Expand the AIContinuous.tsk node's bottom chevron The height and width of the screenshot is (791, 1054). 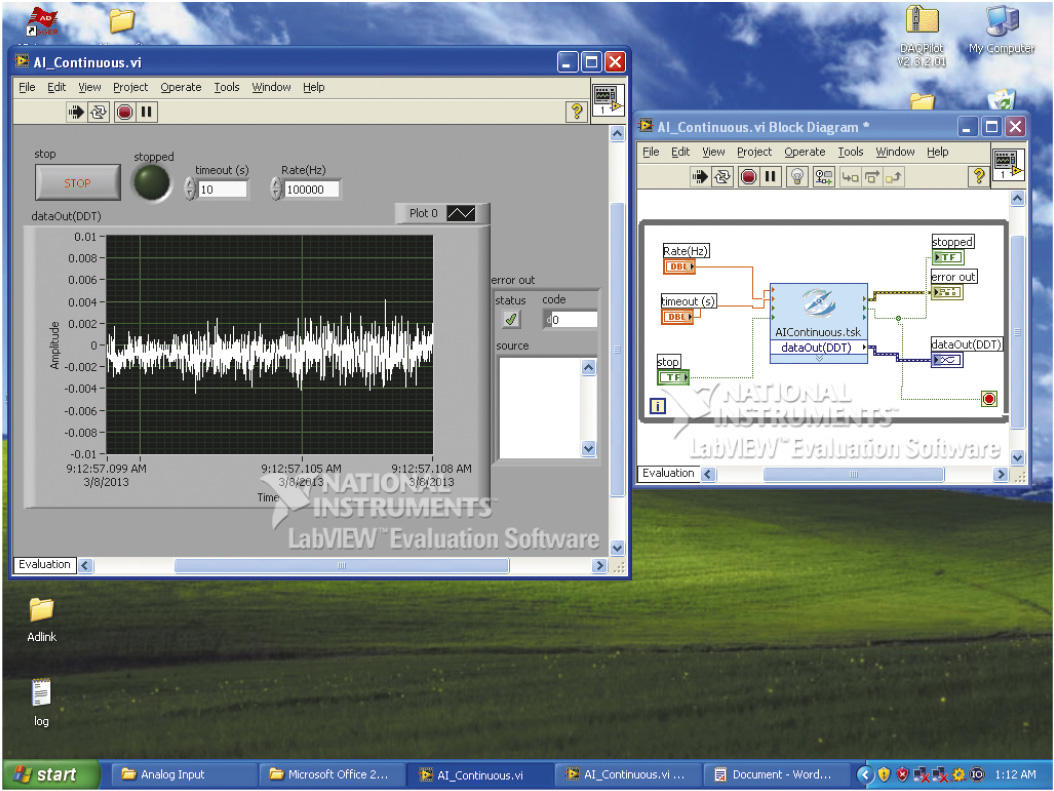coord(819,359)
